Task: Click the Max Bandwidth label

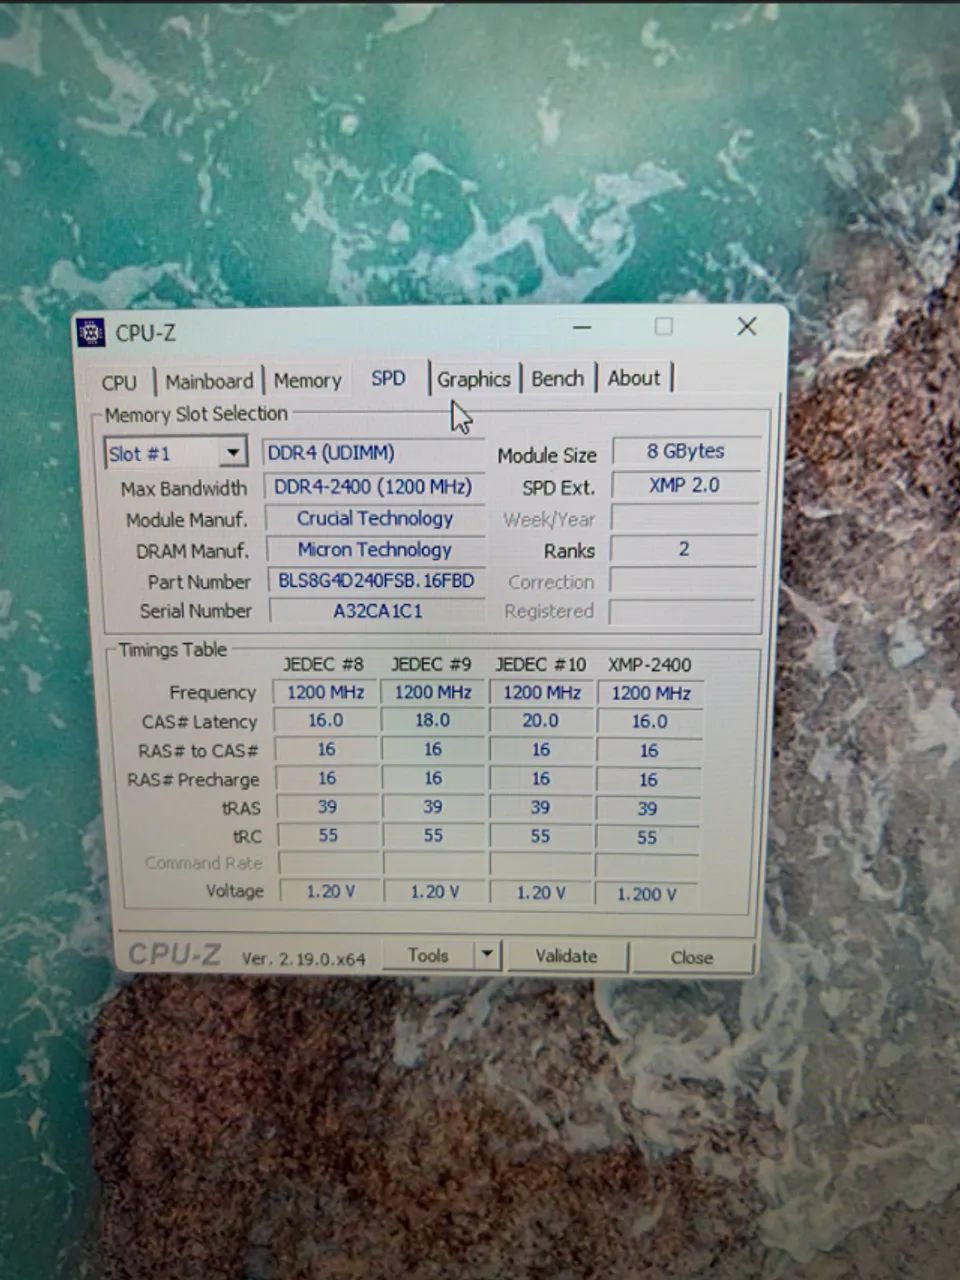Action: click(184, 489)
